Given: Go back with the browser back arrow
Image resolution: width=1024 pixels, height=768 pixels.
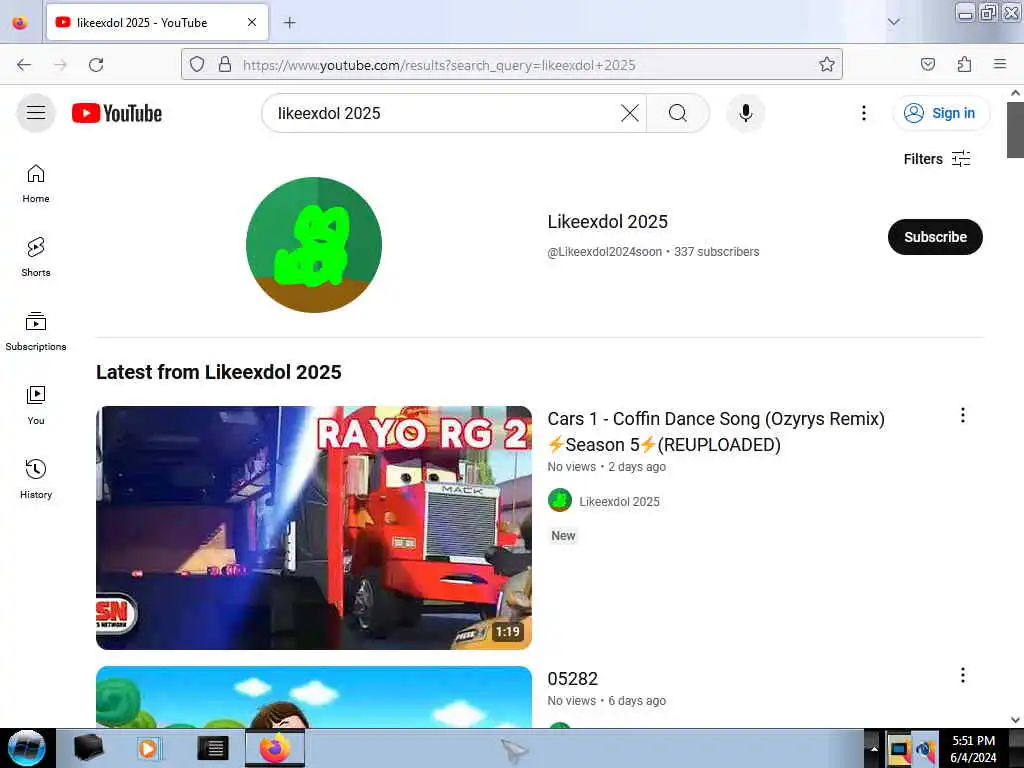Looking at the screenshot, I should pyautogui.click(x=24, y=65).
